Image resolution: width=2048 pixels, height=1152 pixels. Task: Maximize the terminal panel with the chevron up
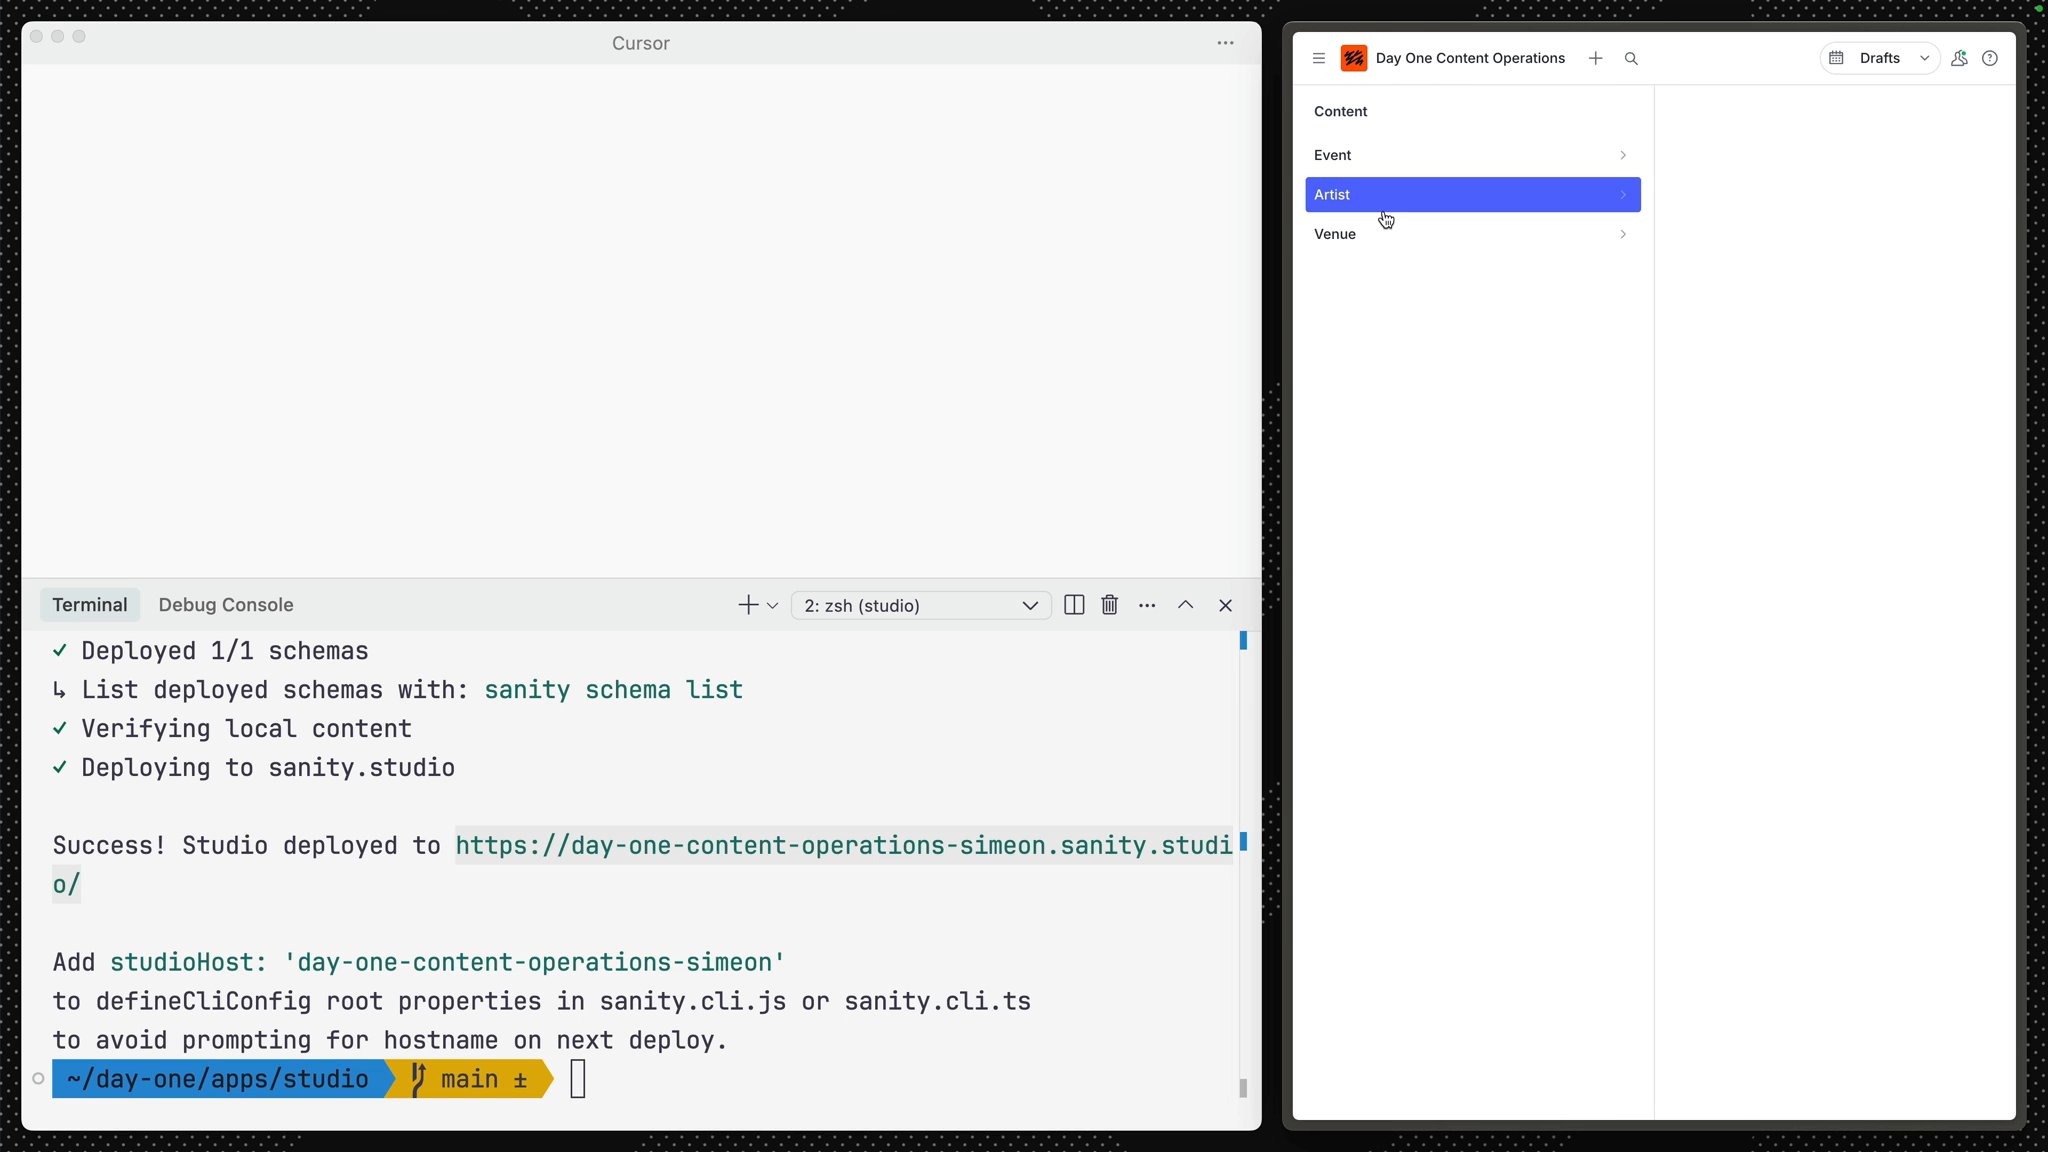click(x=1185, y=605)
